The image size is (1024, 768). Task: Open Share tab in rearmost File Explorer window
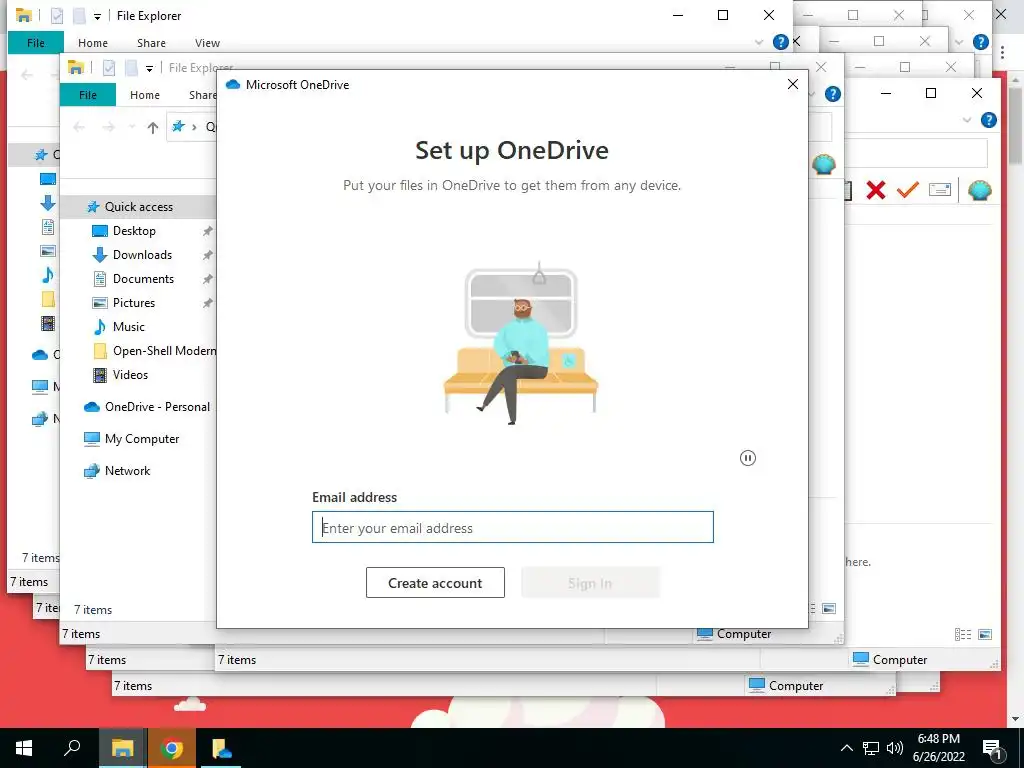(151, 43)
